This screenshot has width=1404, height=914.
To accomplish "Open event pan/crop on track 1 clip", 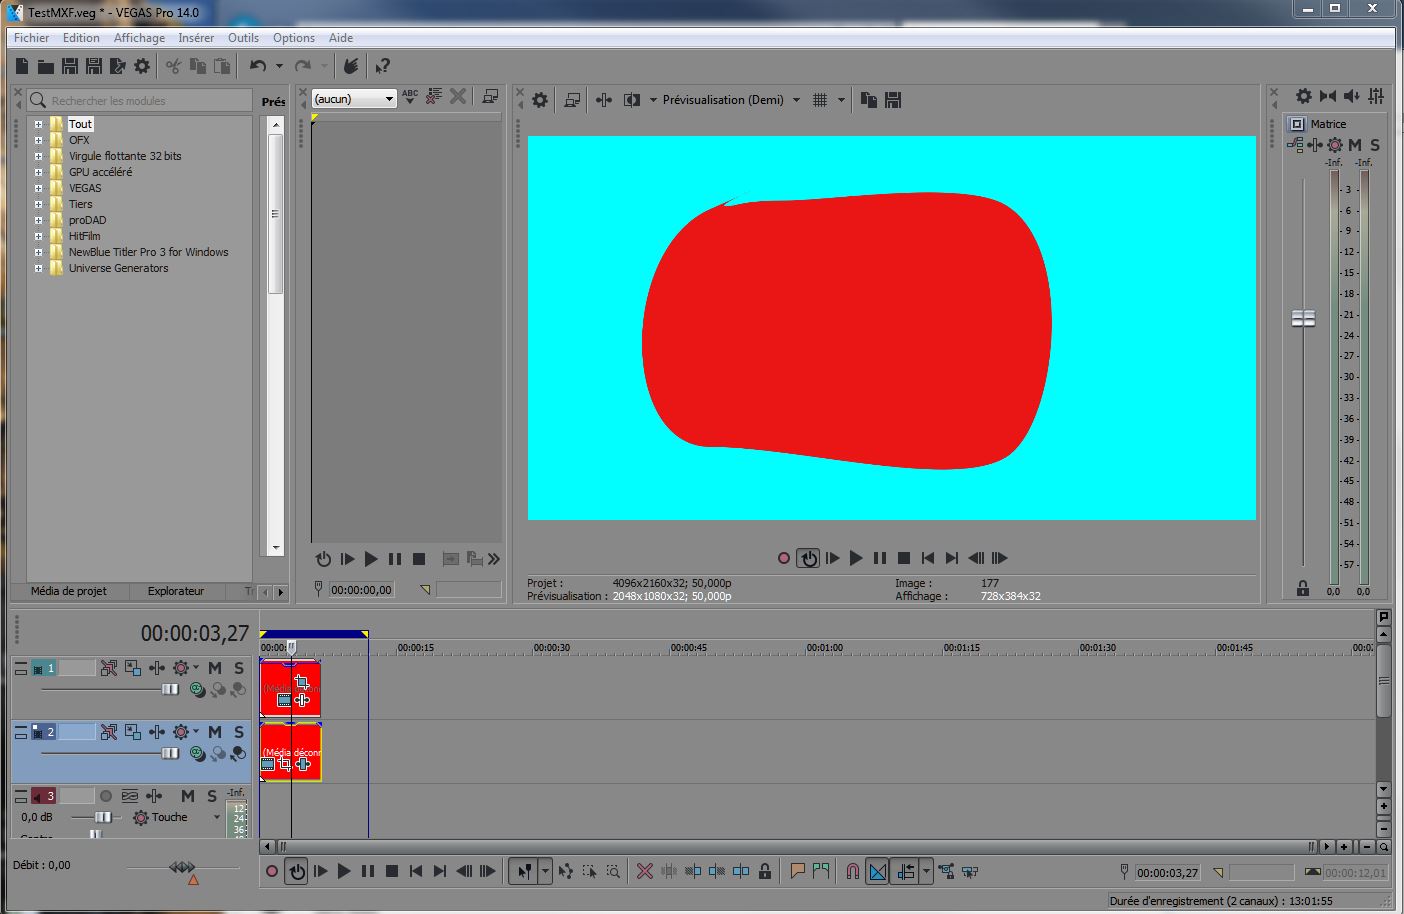I will click(301, 682).
